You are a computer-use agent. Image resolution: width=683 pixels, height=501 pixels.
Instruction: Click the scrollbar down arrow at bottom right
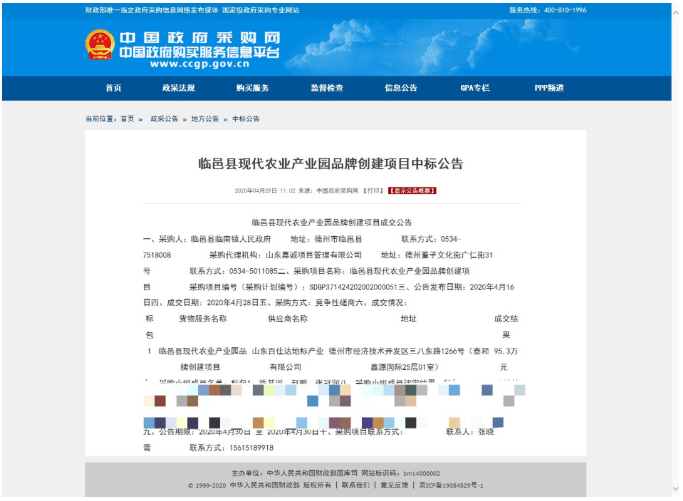pos(677,495)
